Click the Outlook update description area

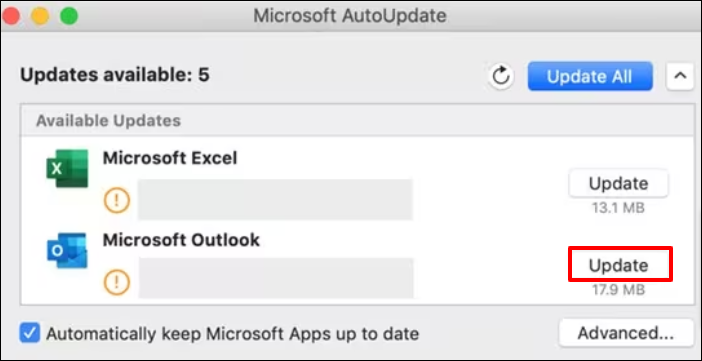276,278
